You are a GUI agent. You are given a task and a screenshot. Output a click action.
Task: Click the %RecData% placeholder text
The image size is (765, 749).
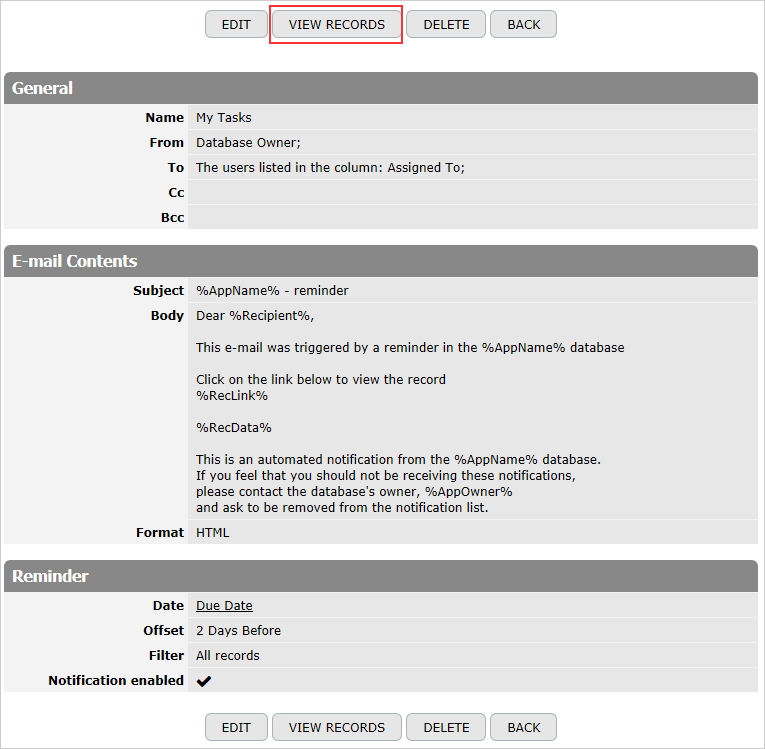coord(234,428)
